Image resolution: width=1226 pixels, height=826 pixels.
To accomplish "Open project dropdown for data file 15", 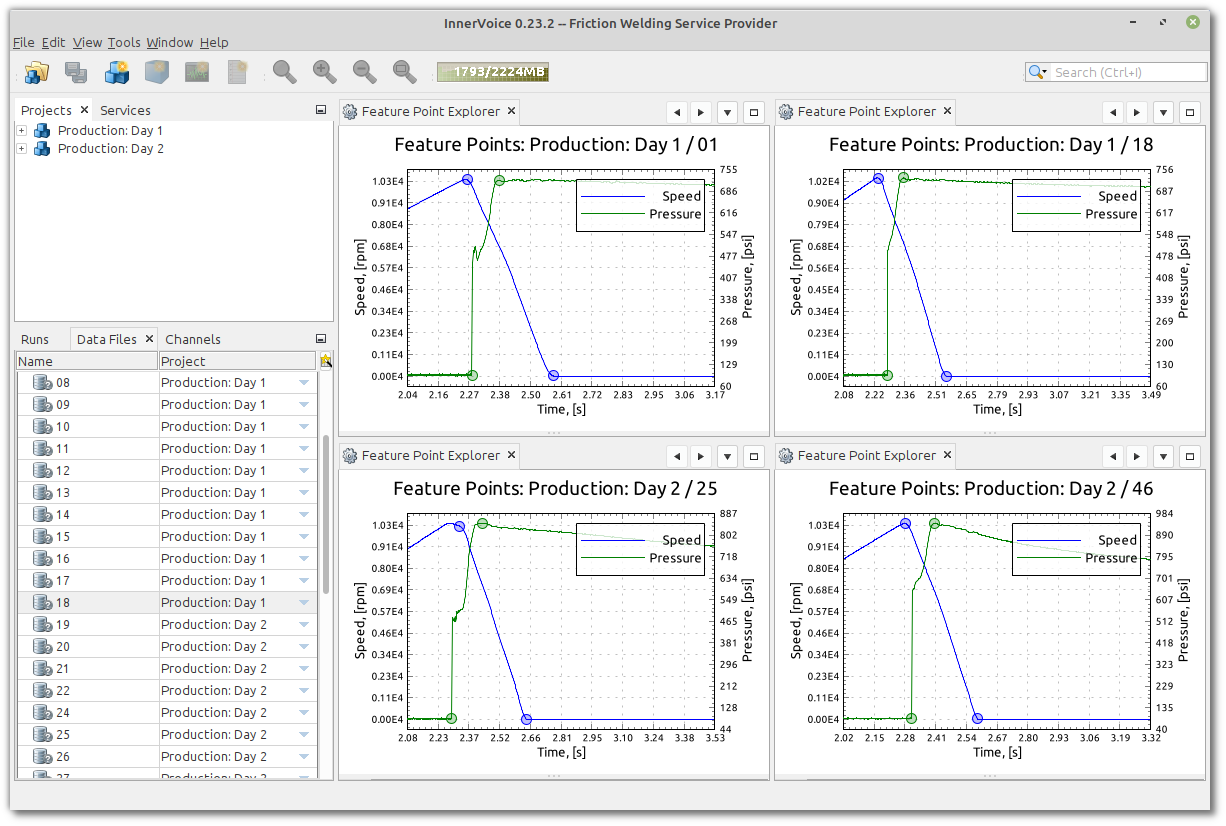I will tap(304, 537).
